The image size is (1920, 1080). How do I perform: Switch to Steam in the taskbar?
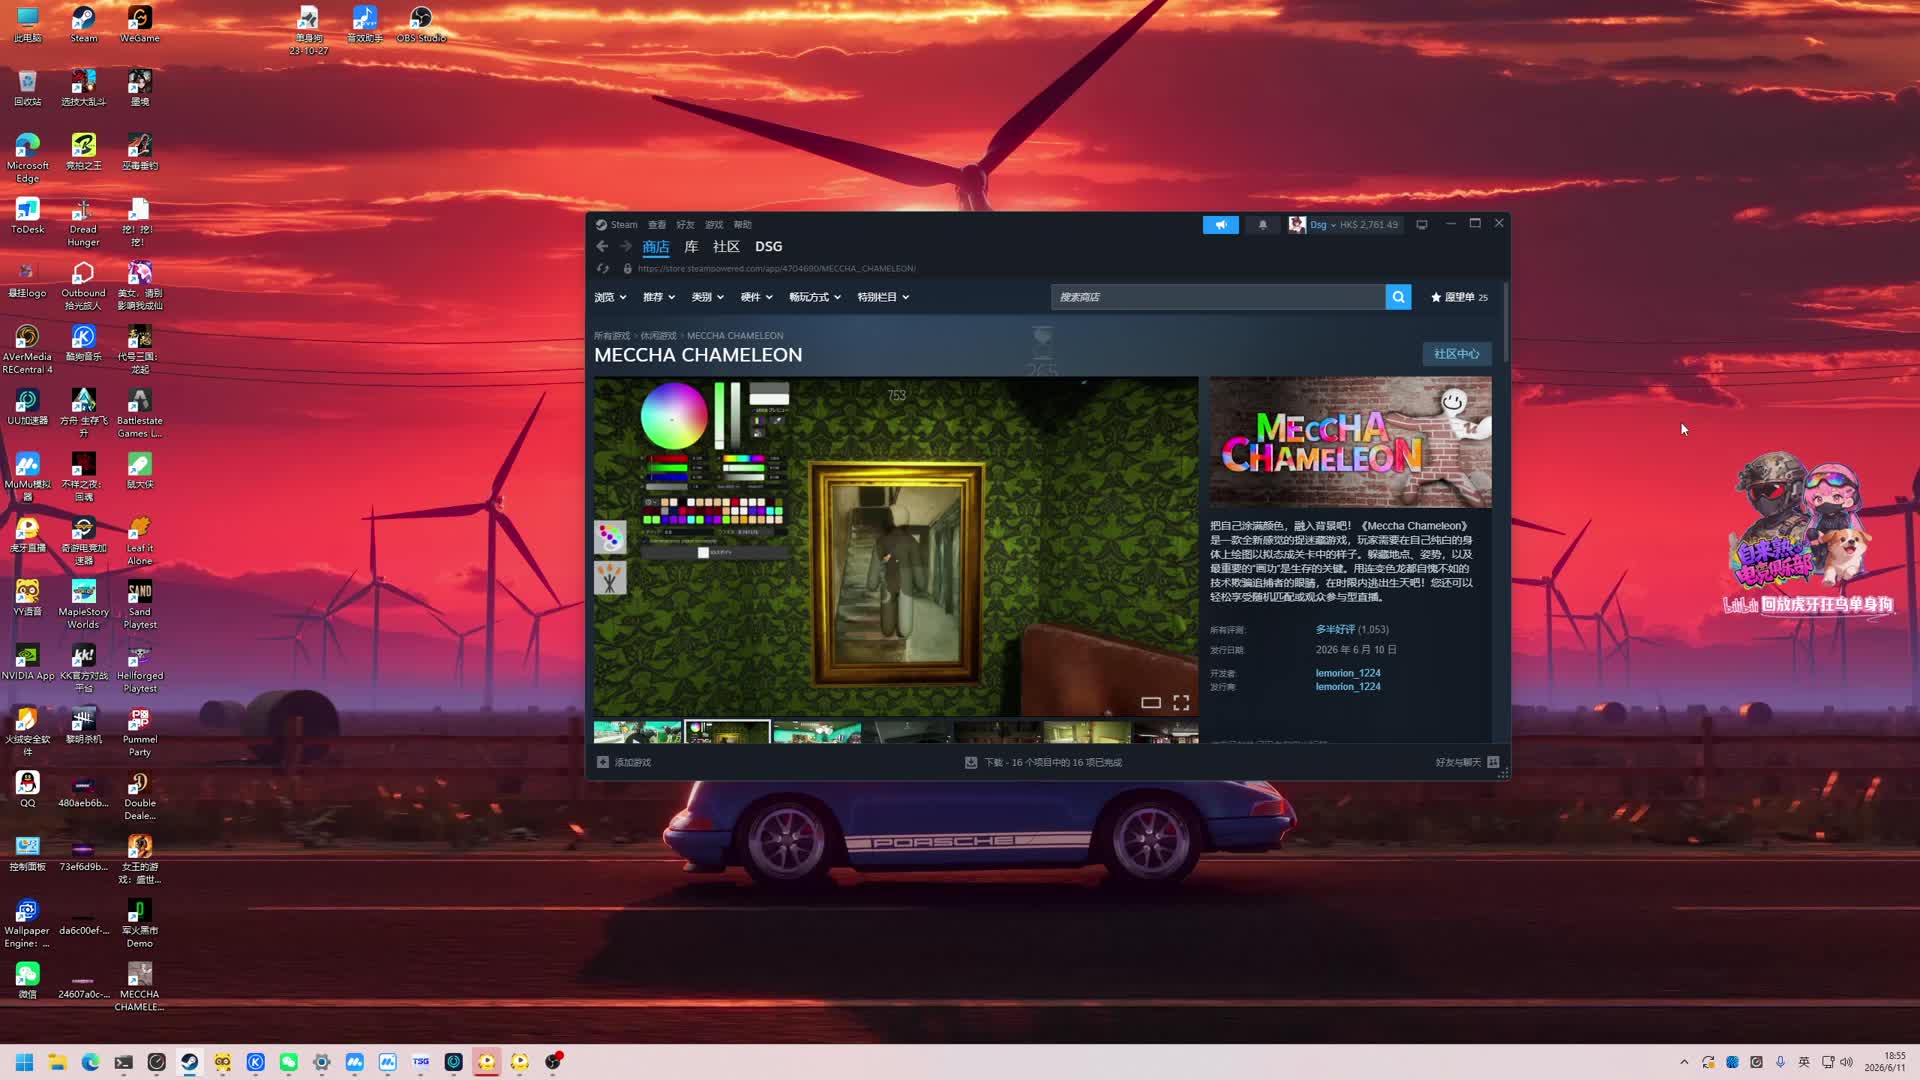pyautogui.click(x=189, y=1062)
